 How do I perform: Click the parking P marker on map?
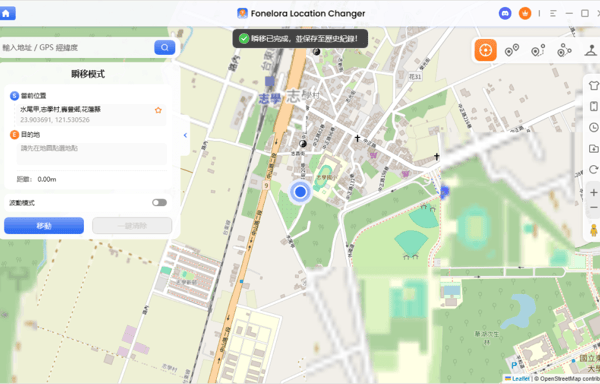[514, 366]
